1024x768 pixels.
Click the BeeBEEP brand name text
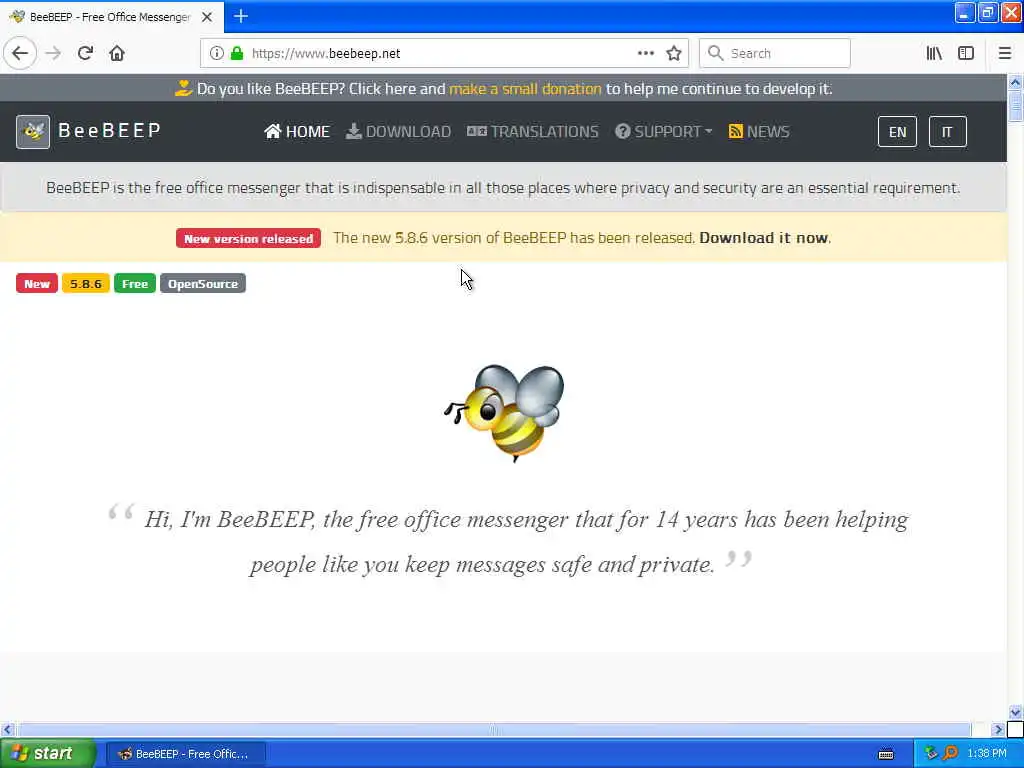[x=110, y=130]
